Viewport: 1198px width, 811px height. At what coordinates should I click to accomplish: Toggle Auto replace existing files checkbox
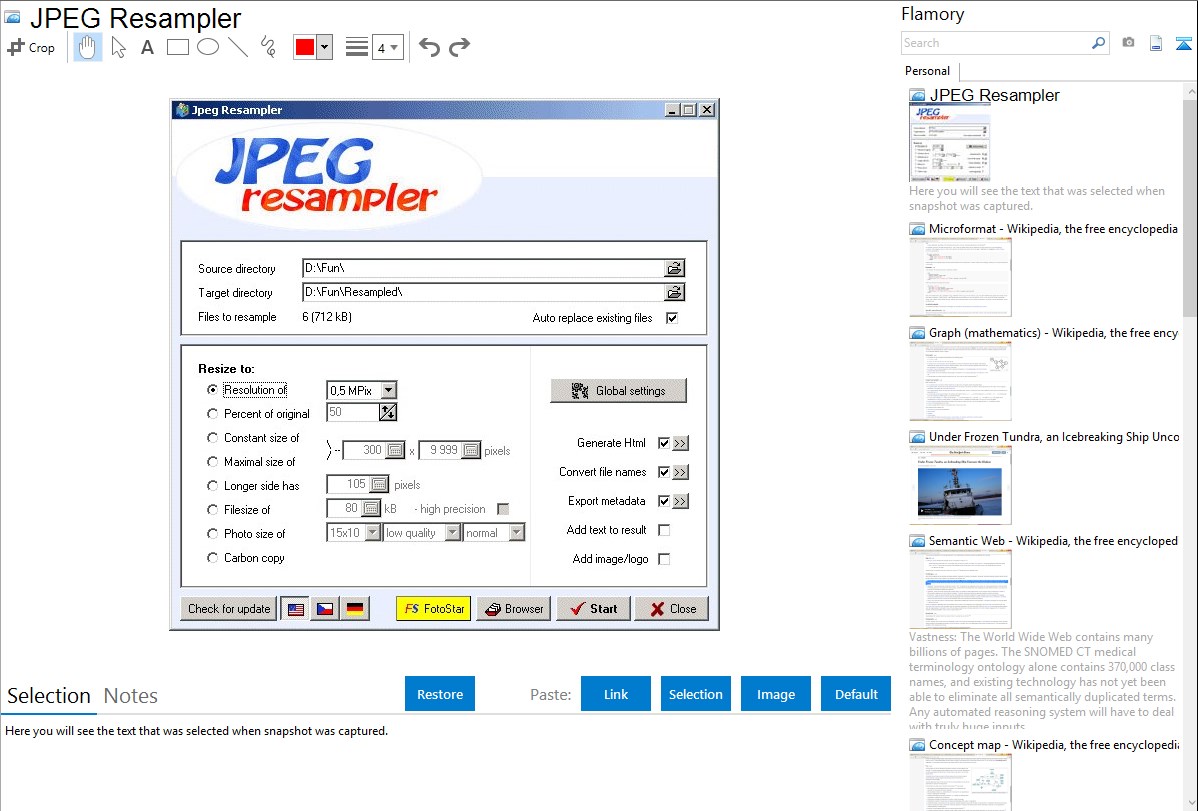[x=672, y=318]
